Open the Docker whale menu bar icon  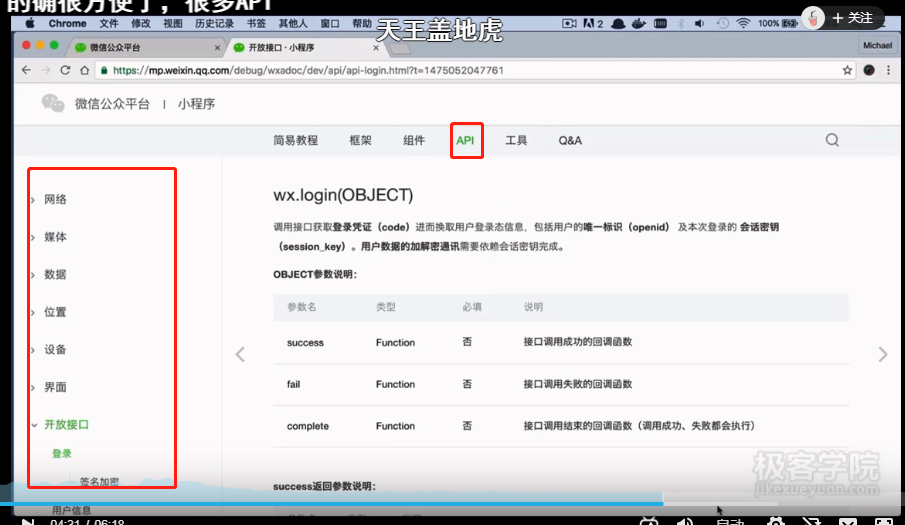(x=639, y=24)
